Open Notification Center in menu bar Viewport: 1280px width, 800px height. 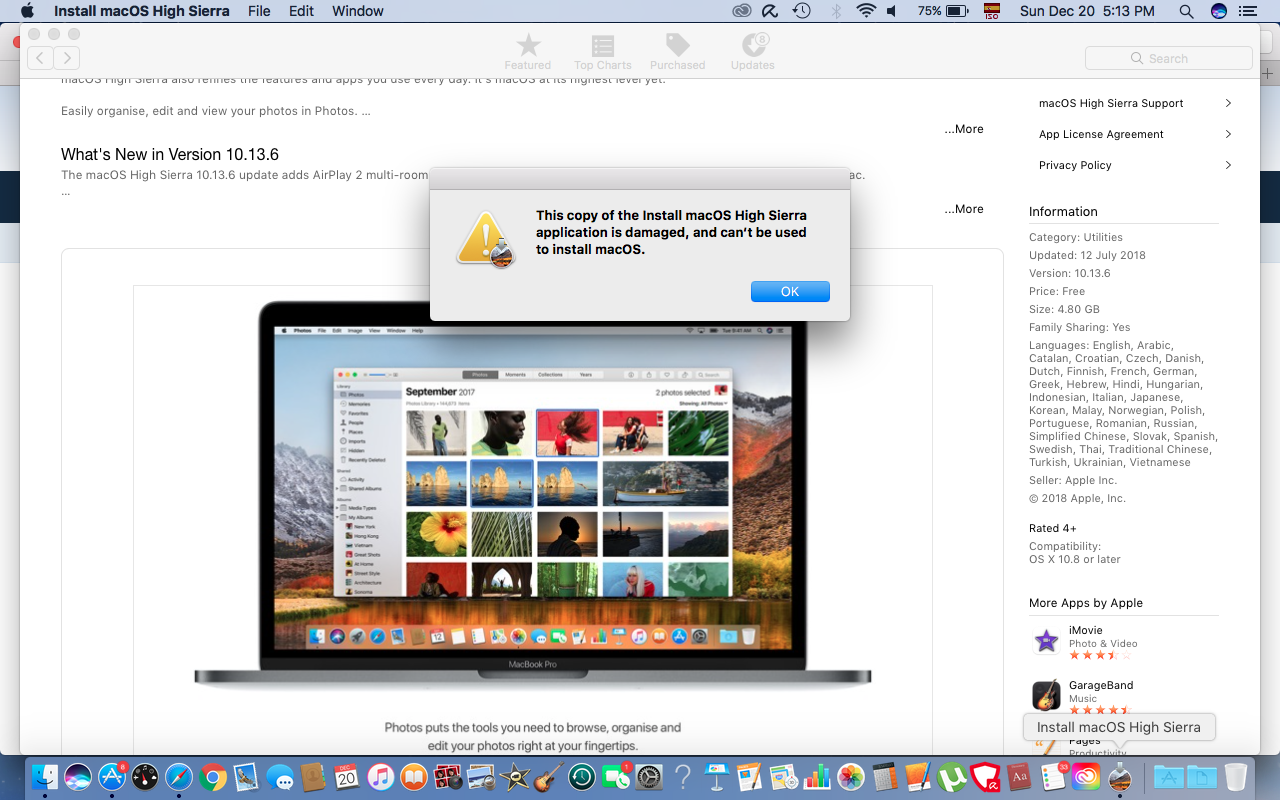click(1250, 11)
